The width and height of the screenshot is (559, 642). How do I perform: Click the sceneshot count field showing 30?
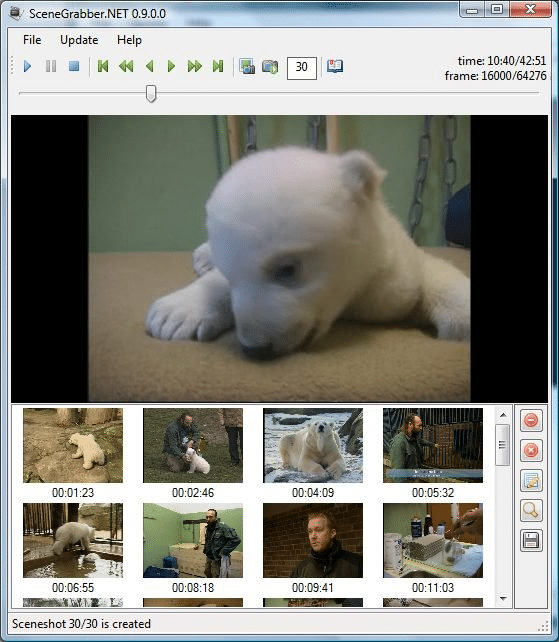(x=302, y=68)
